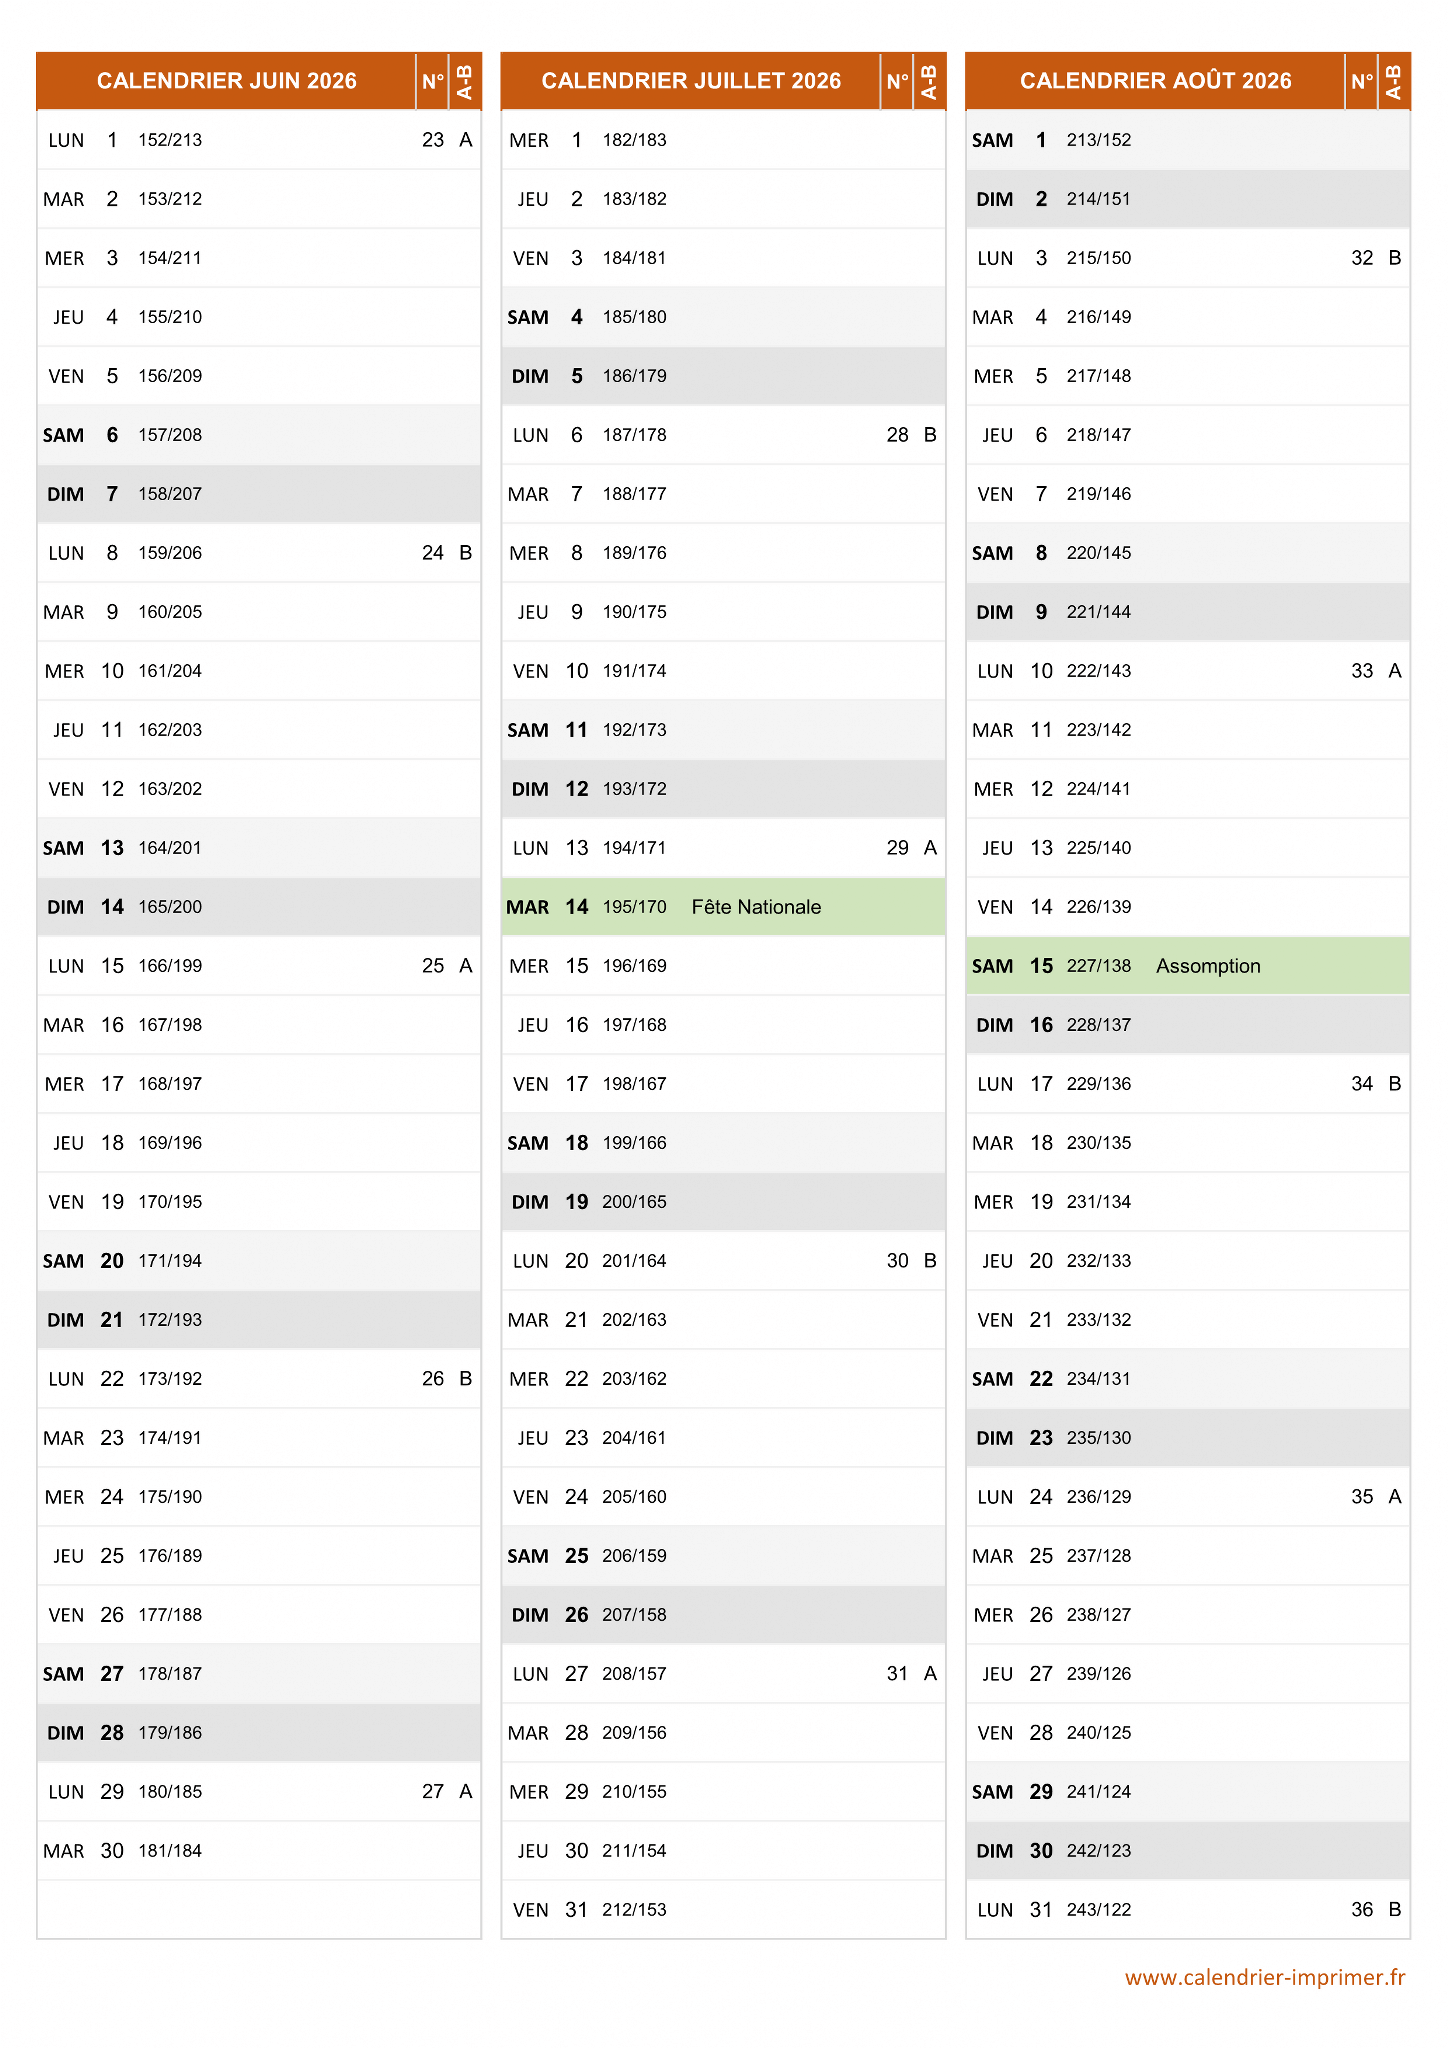Open the www.calendrier-imprimer.fr link
Image resolution: width=1448 pixels, height=2048 pixels.
pyautogui.click(x=1264, y=1978)
